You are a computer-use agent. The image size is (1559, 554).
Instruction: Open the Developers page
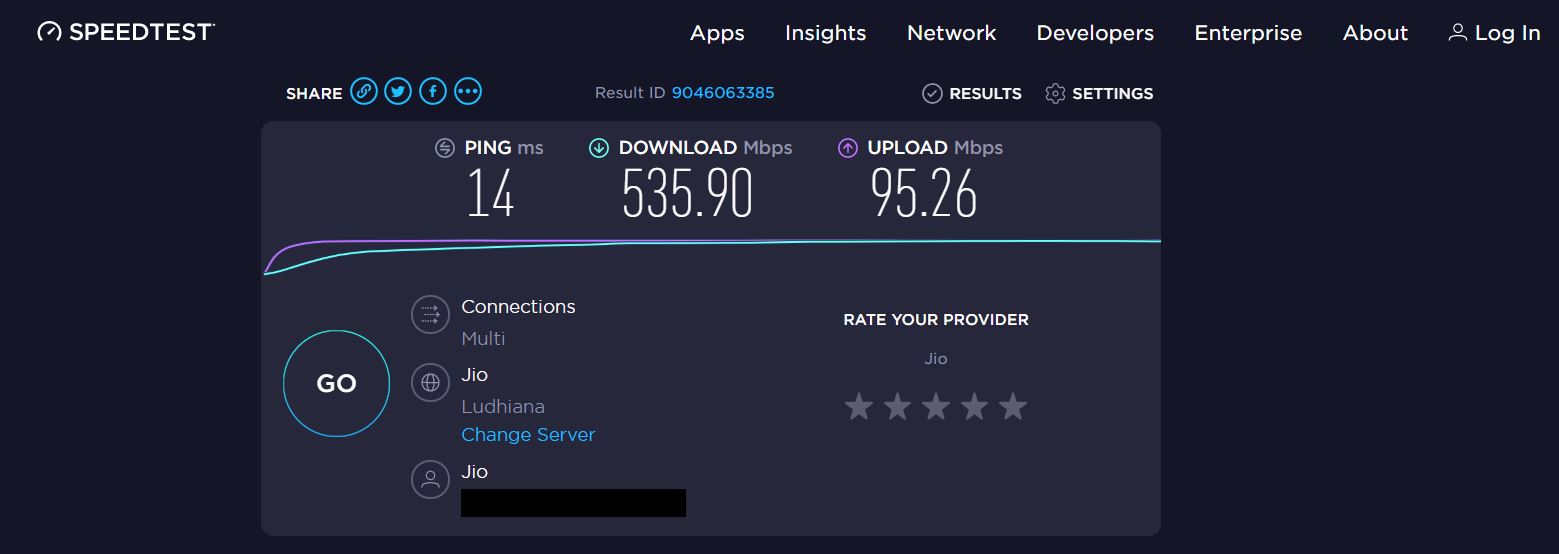coord(1095,33)
